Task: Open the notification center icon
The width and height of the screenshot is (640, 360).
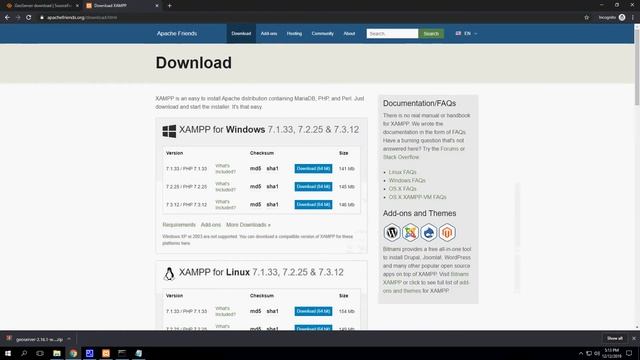Action: coord(629,353)
